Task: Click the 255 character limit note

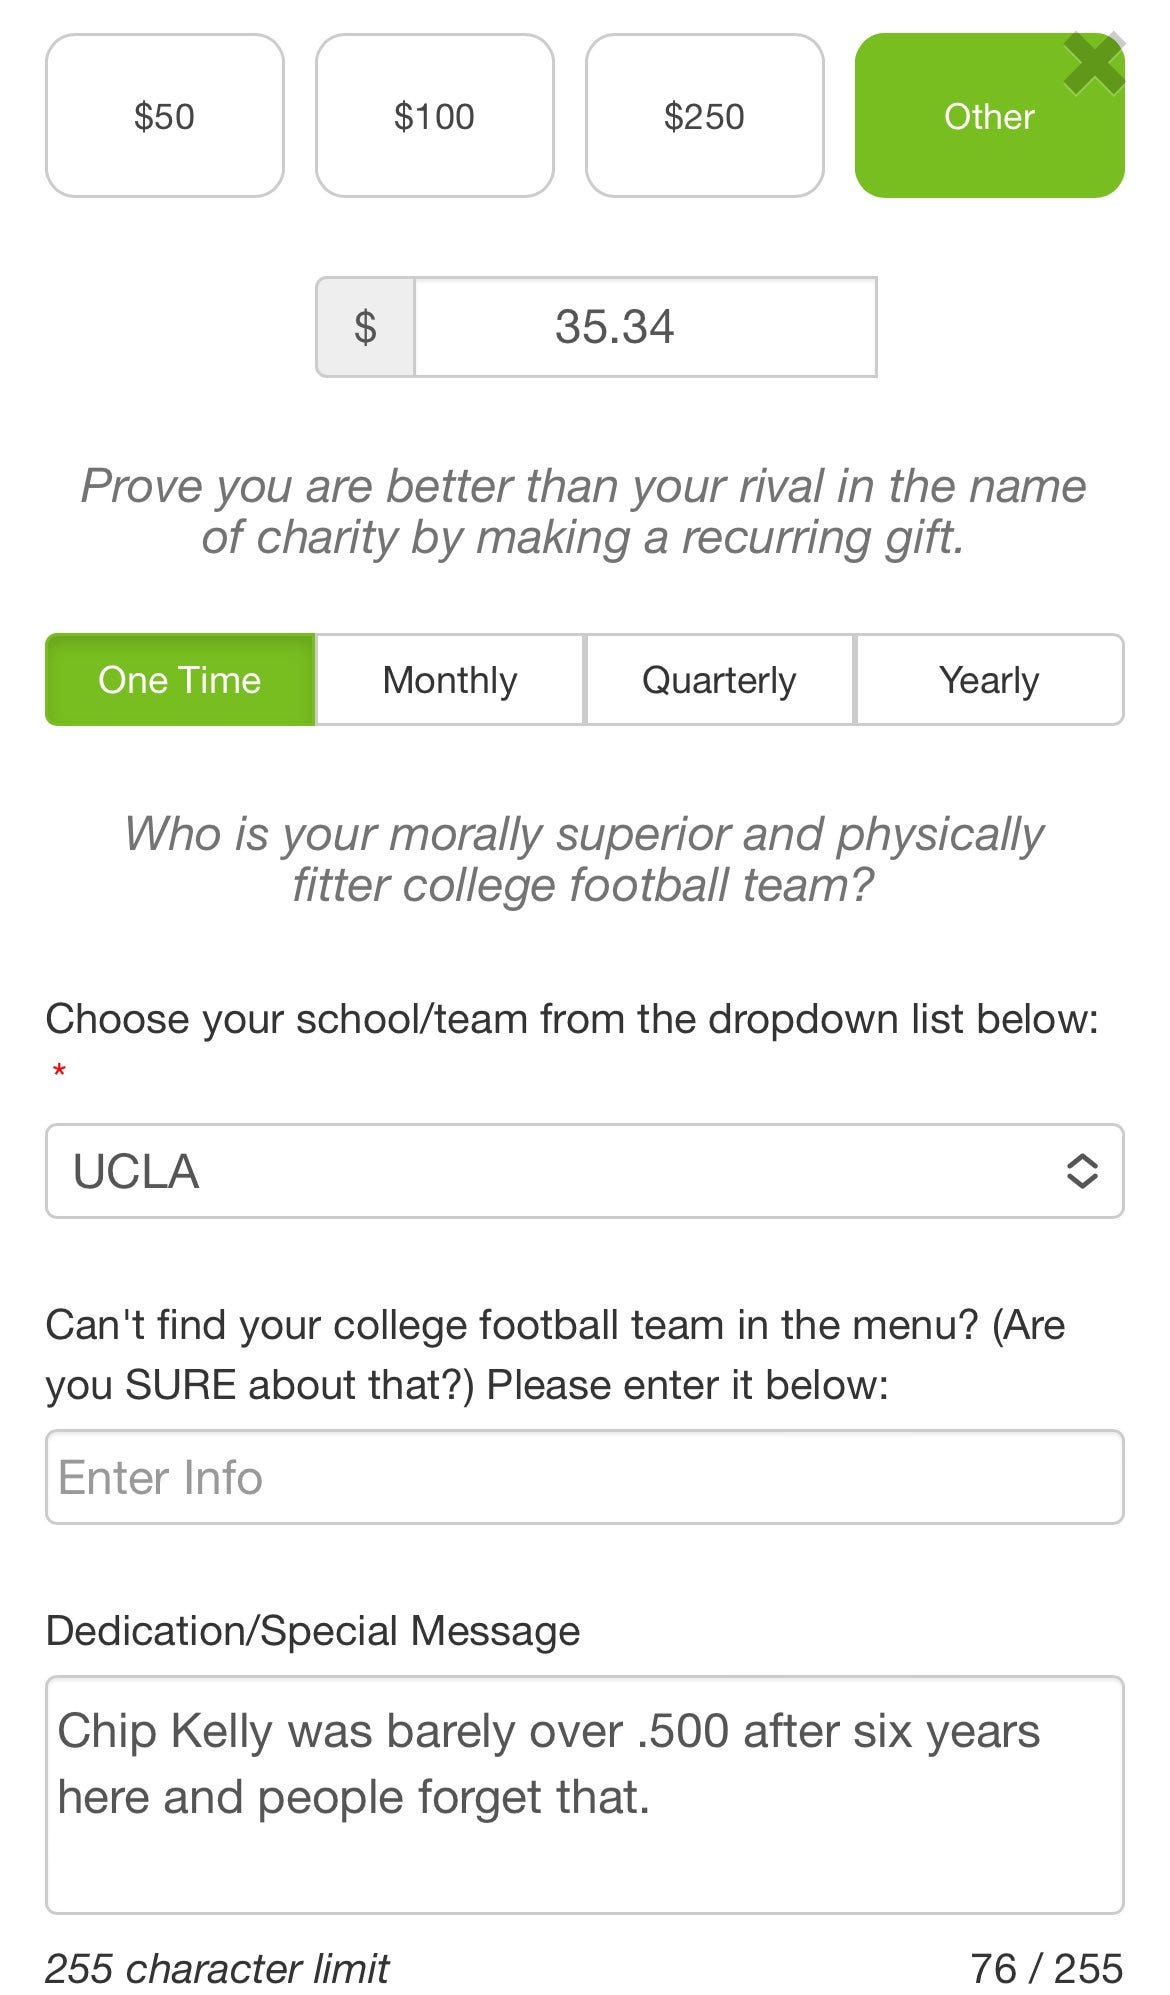Action: pyautogui.click(x=217, y=1968)
